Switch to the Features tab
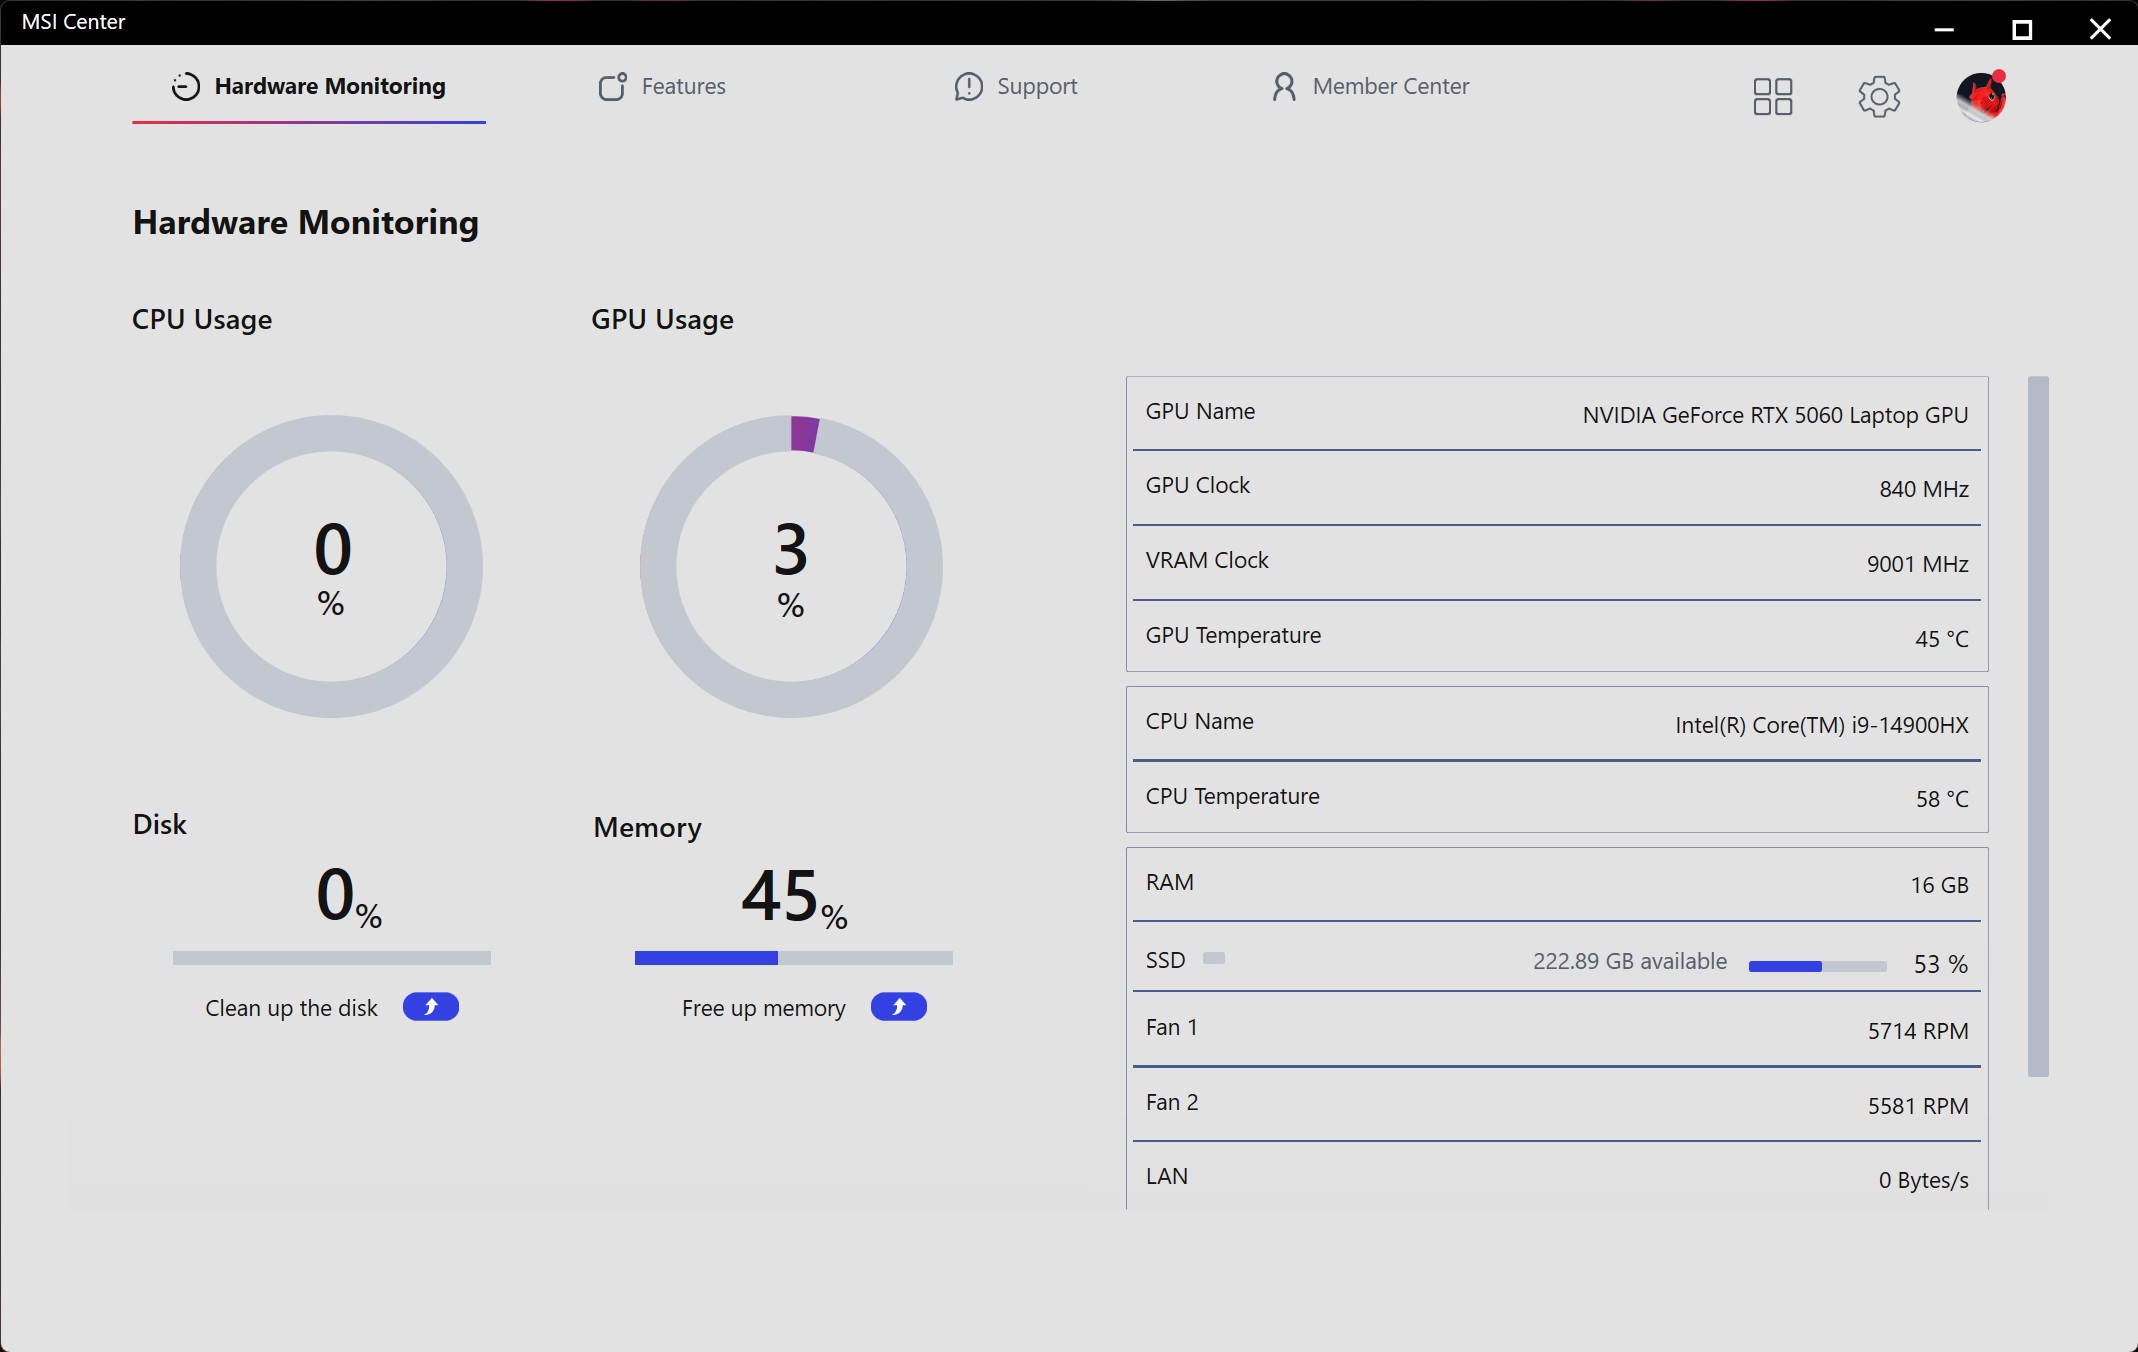Screen dimensions: 2138x1352 coord(662,86)
